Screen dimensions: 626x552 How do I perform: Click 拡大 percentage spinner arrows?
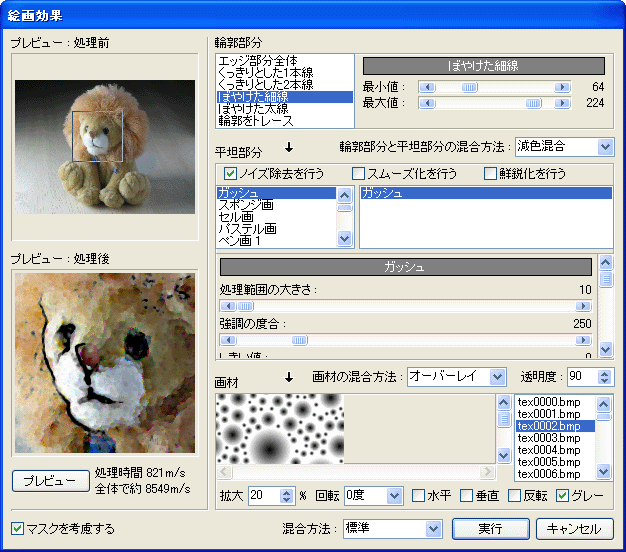pyautogui.click(x=286, y=496)
